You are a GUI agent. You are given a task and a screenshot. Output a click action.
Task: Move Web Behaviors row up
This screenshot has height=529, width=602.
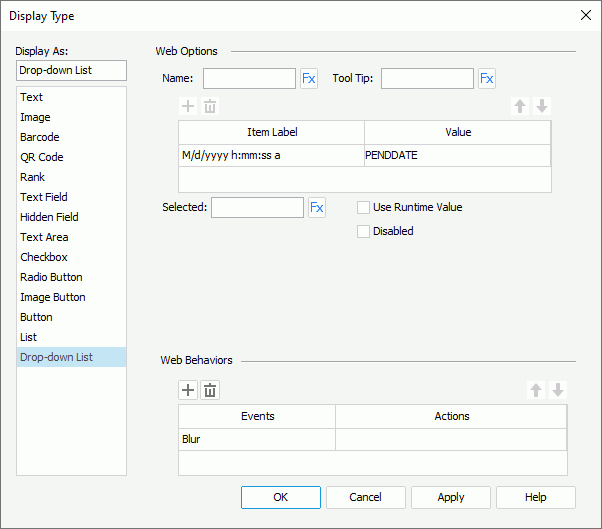pos(536,390)
